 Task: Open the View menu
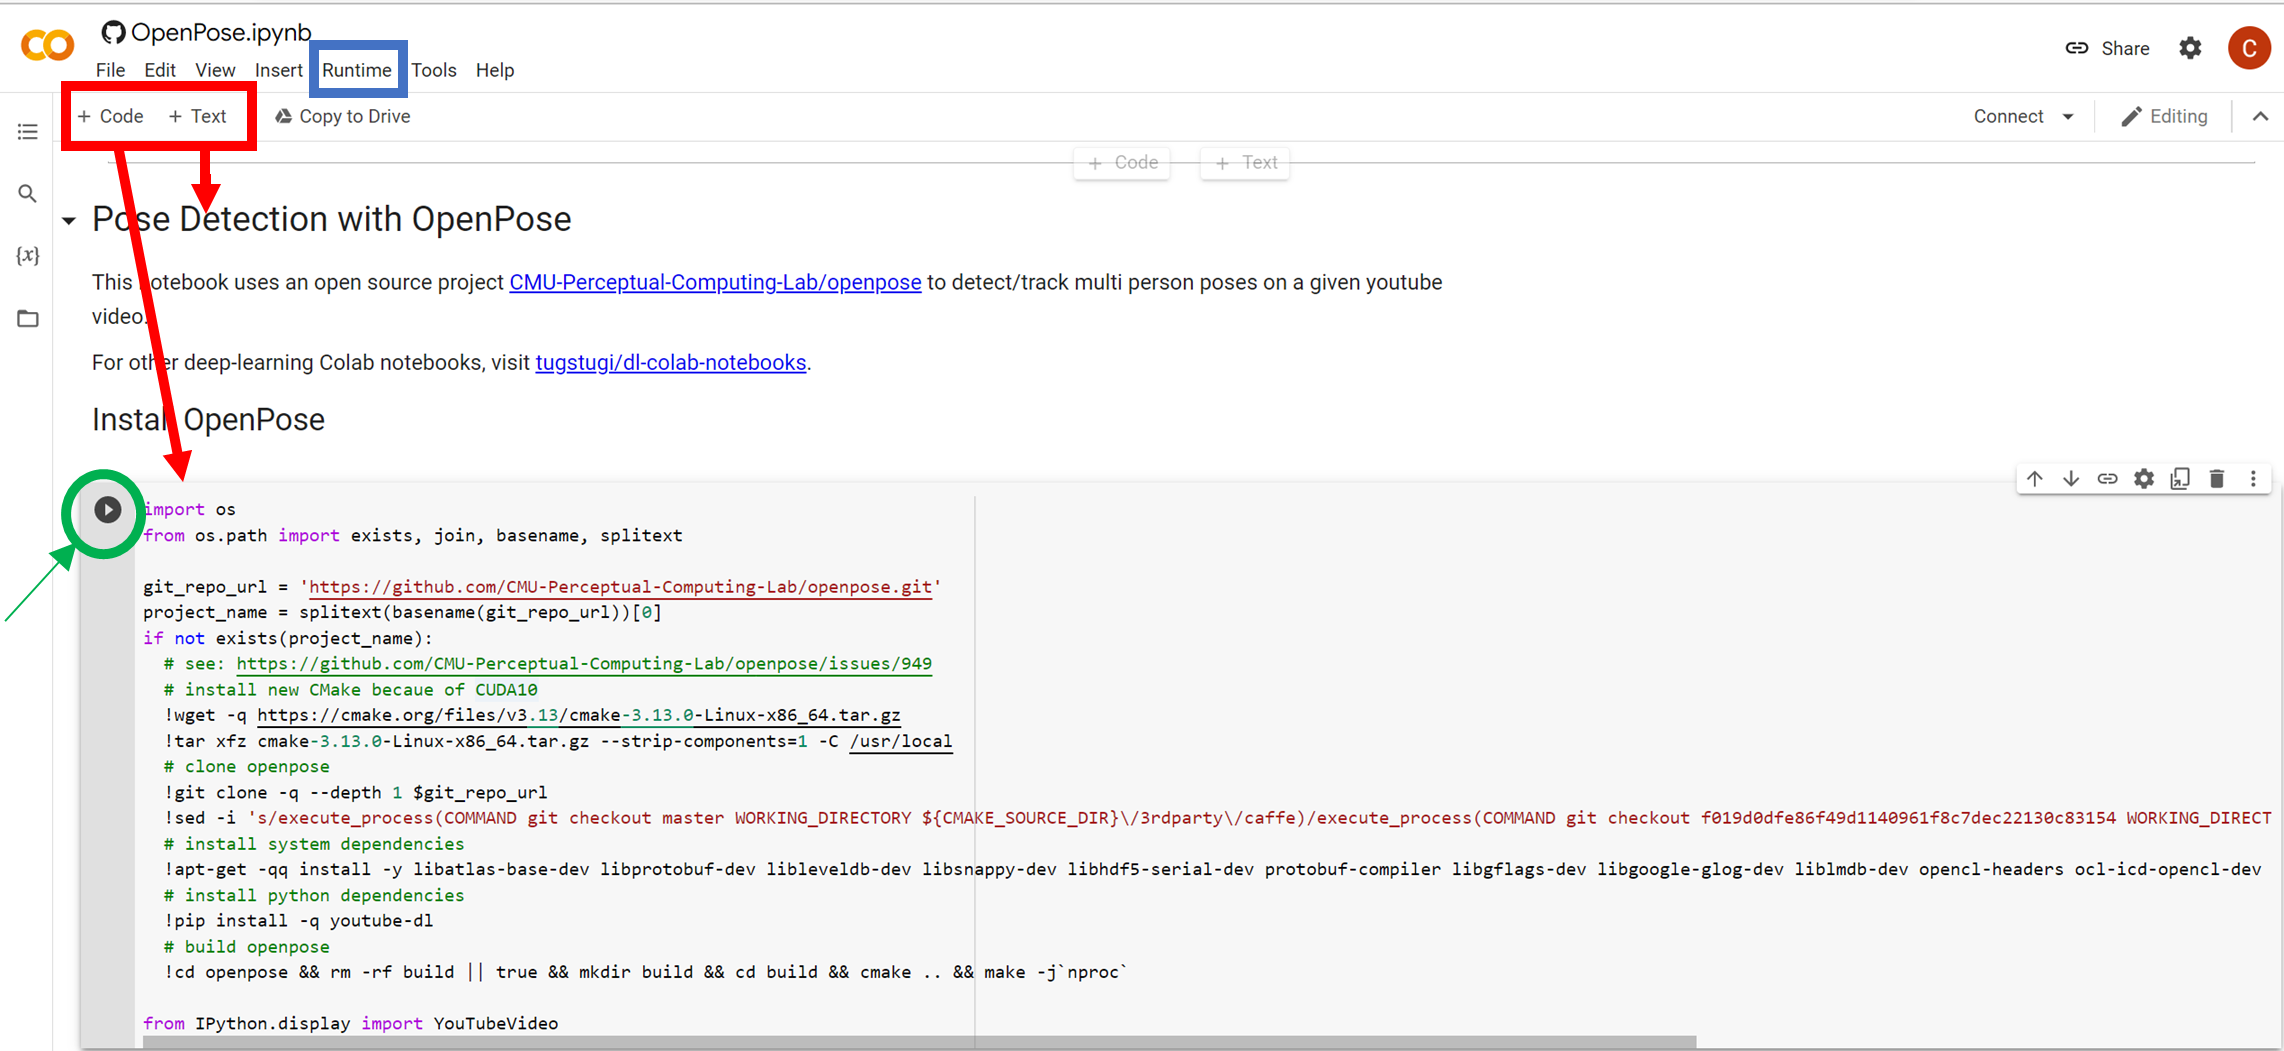215,70
